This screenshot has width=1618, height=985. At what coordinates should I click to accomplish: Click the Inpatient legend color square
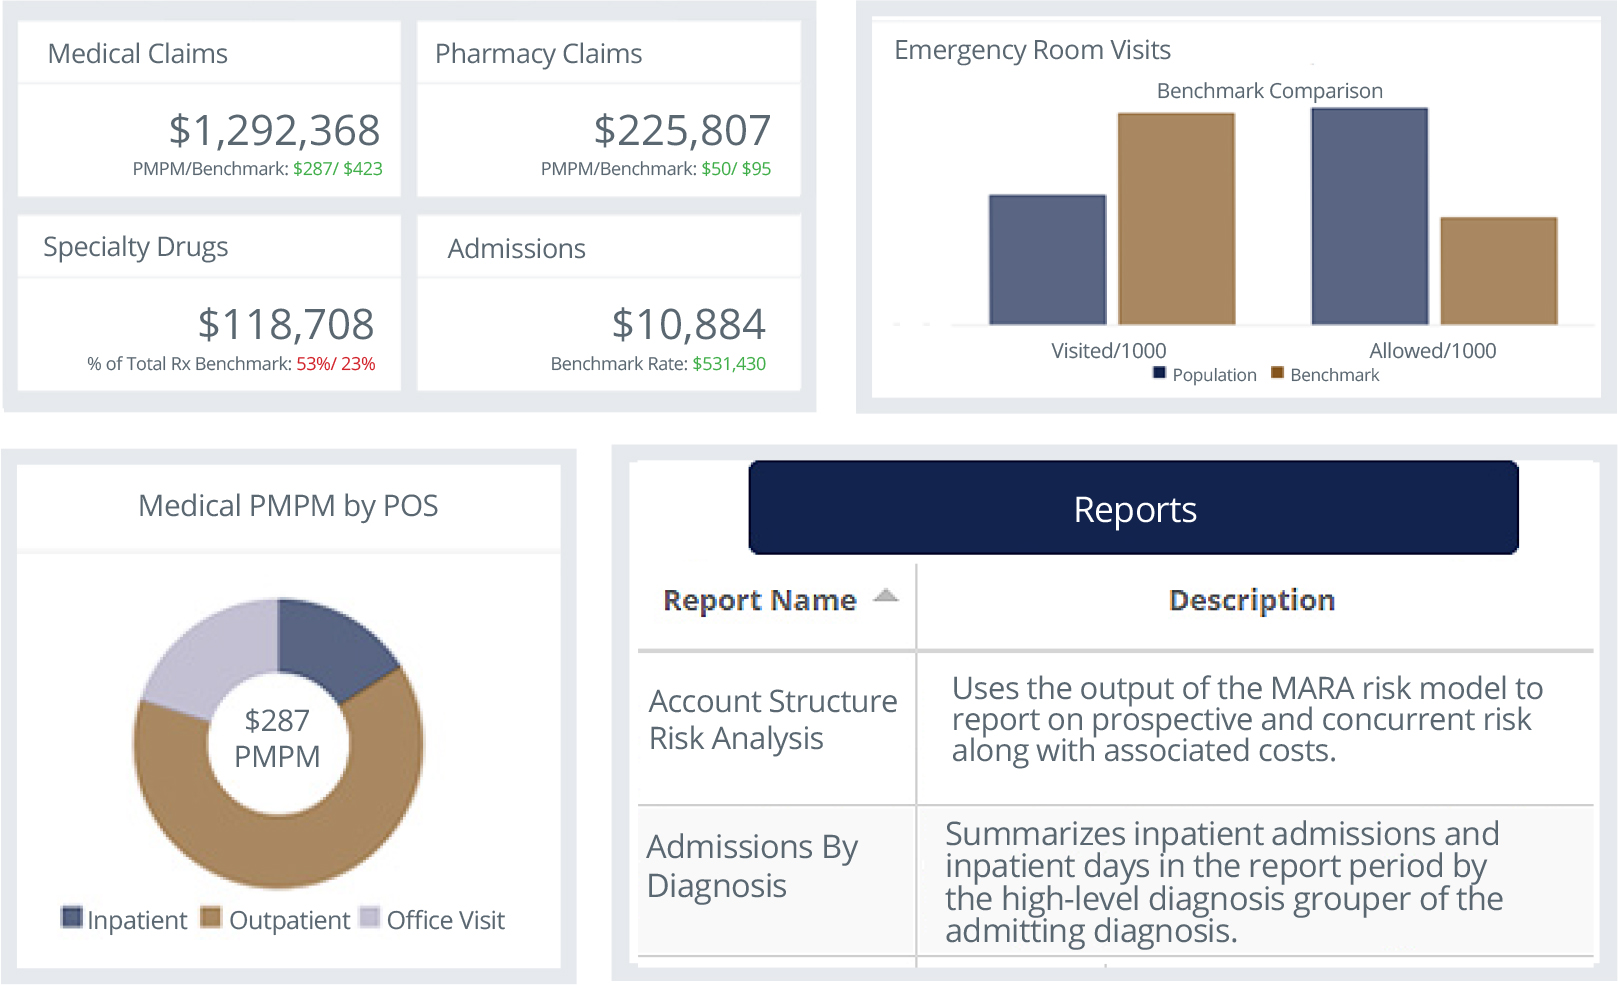pos(72,918)
